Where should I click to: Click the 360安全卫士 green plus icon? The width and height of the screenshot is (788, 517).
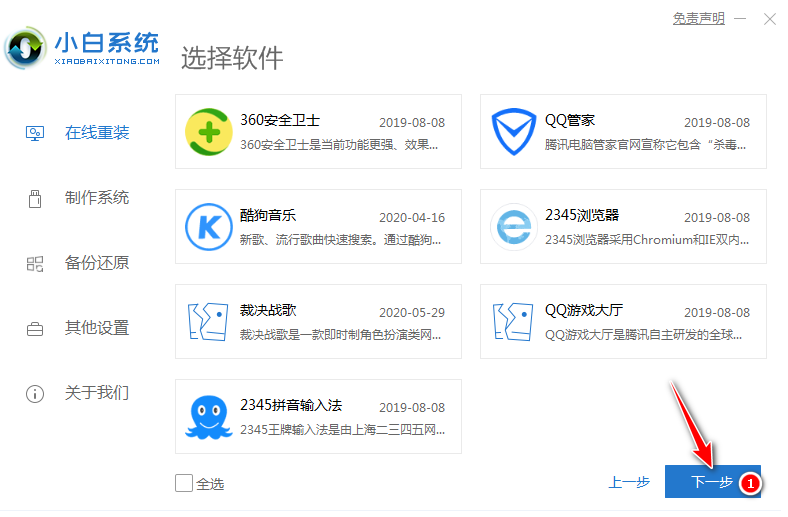click(x=209, y=132)
